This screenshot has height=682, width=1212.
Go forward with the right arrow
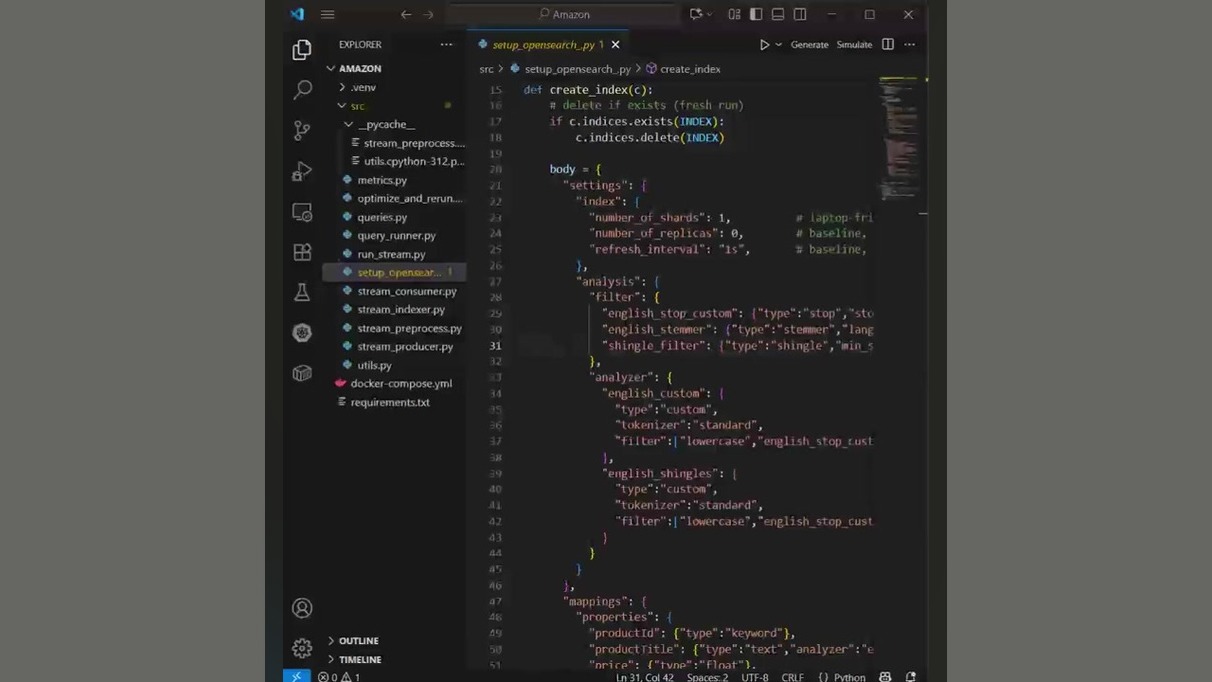pos(429,14)
